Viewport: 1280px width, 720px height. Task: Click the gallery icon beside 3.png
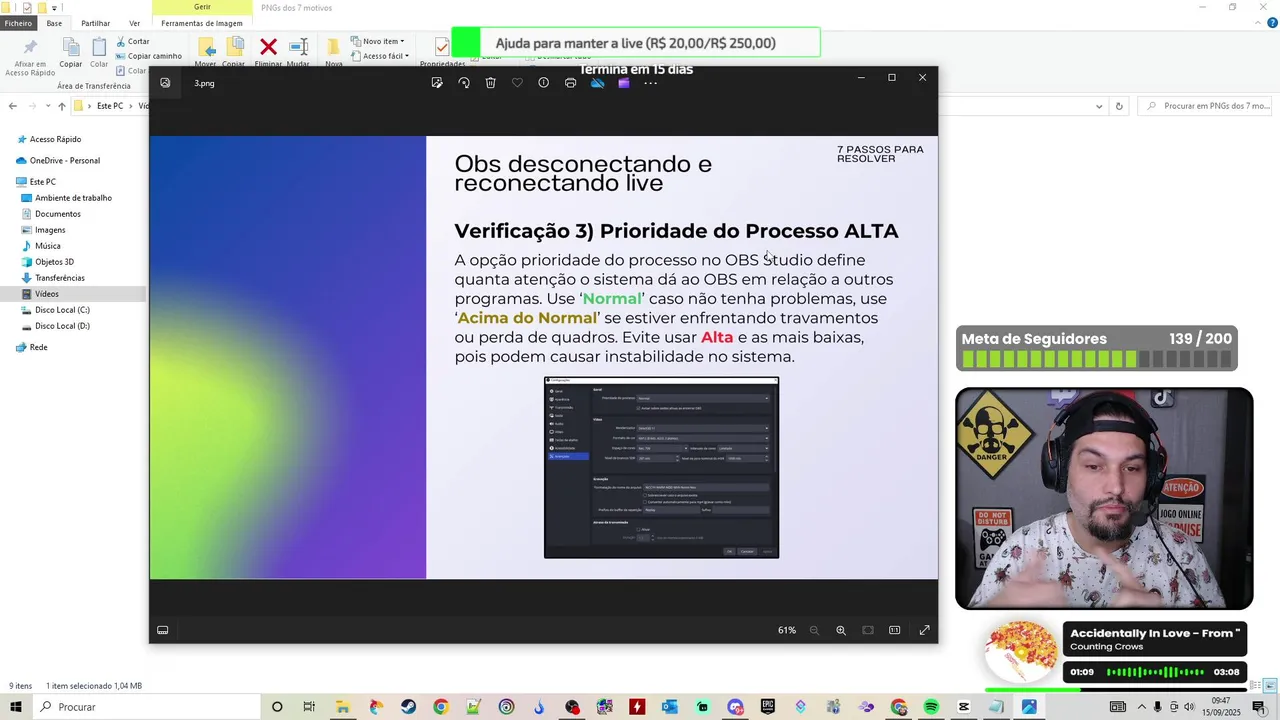click(165, 83)
